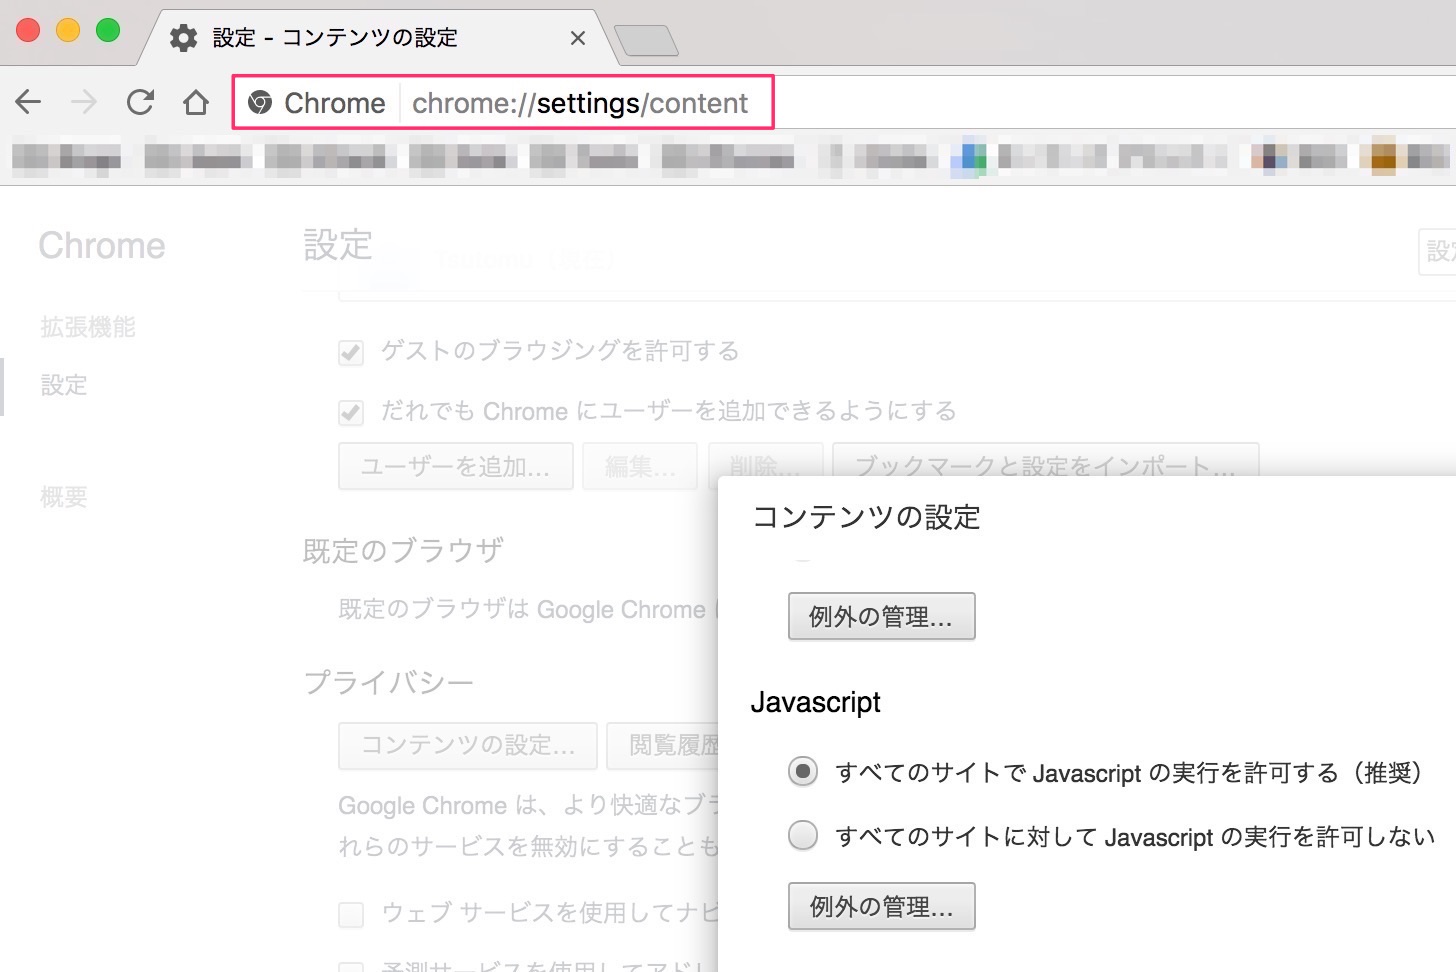Click the Javascript section heading
This screenshot has height=972, width=1456.
click(x=815, y=702)
